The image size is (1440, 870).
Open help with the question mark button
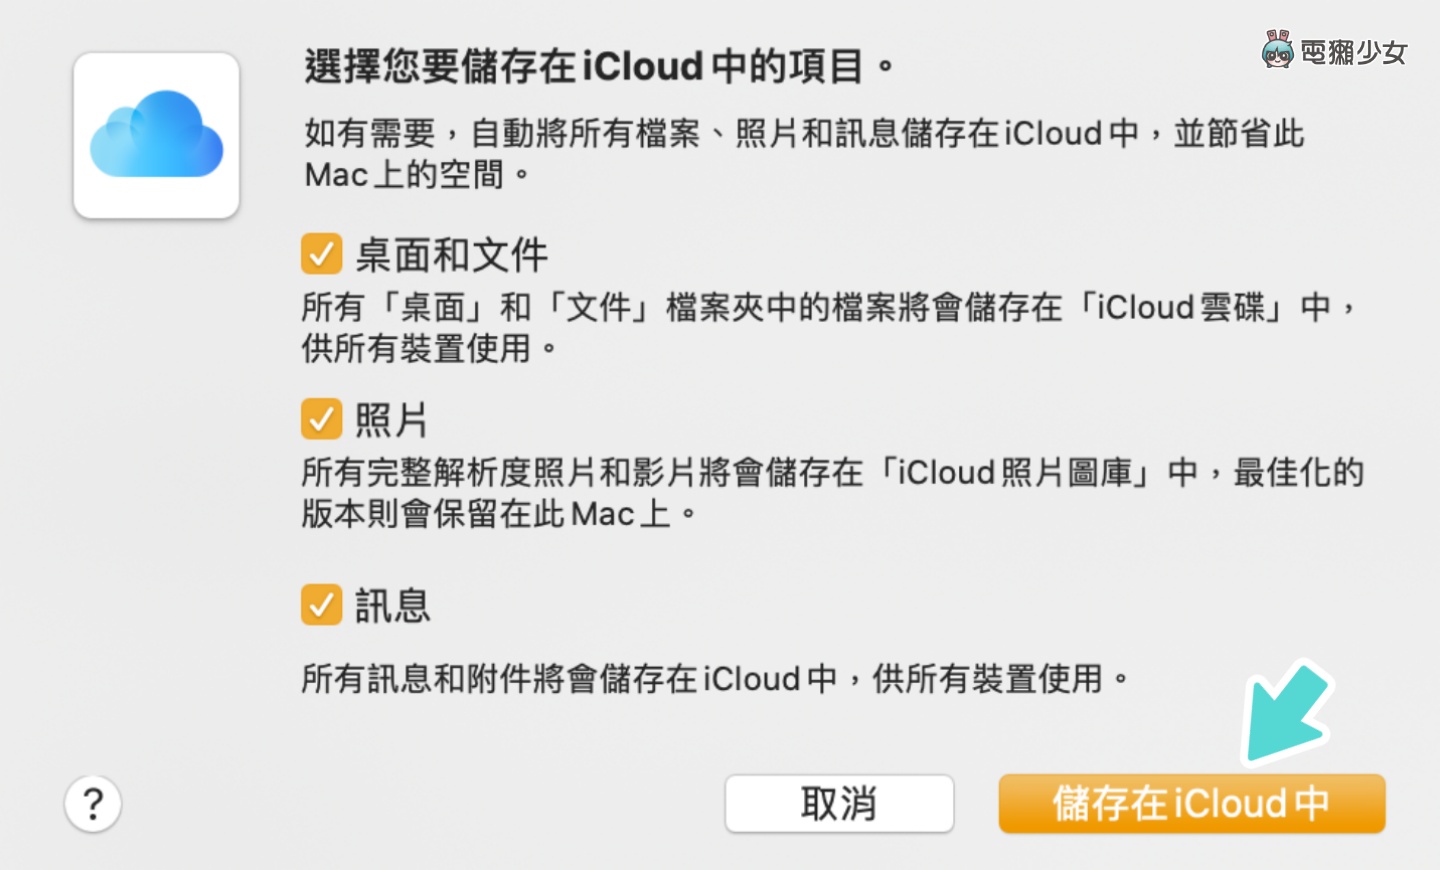click(x=93, y=804)
